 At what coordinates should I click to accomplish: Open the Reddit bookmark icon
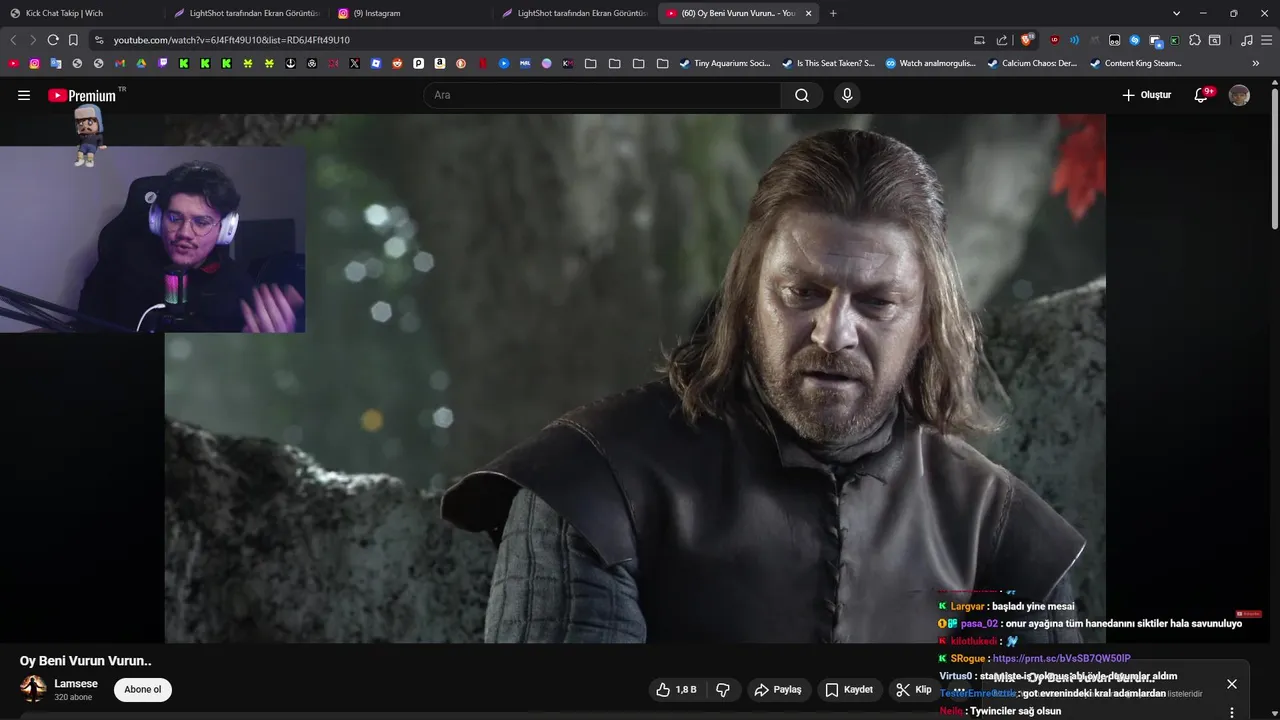[397, 63]
